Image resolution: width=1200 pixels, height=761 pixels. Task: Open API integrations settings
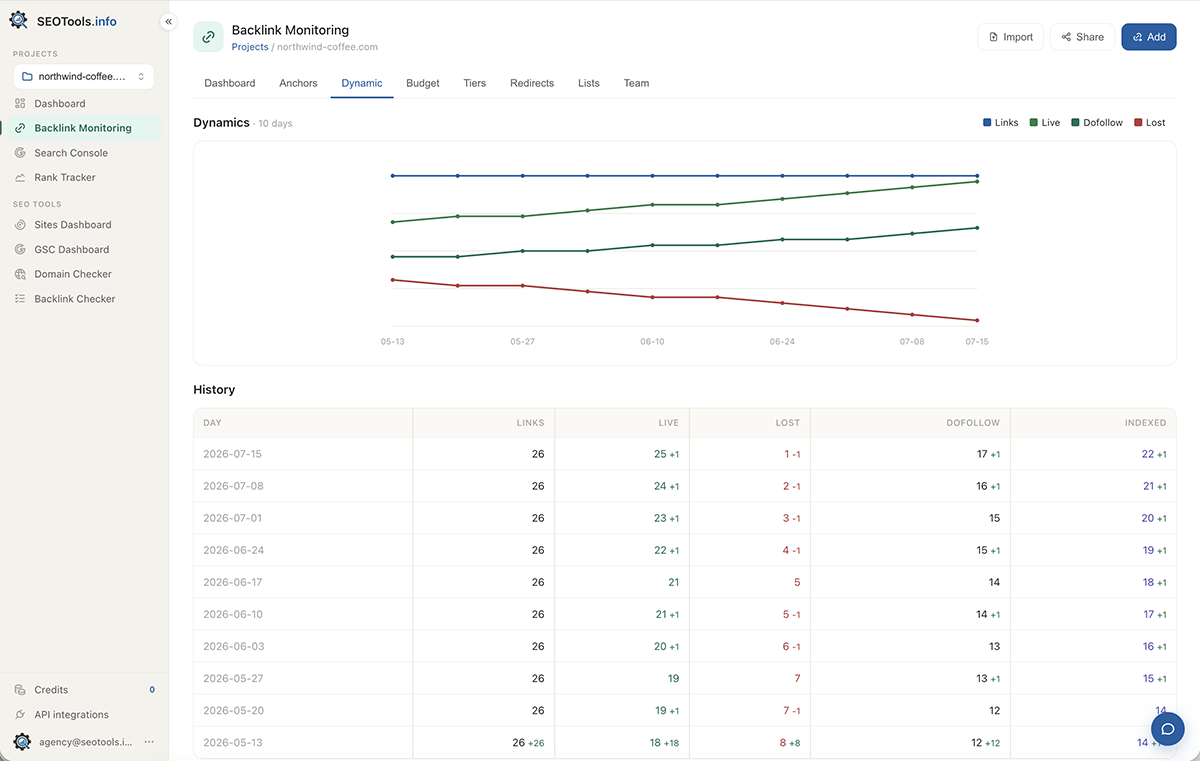click(x=72, y=715)
